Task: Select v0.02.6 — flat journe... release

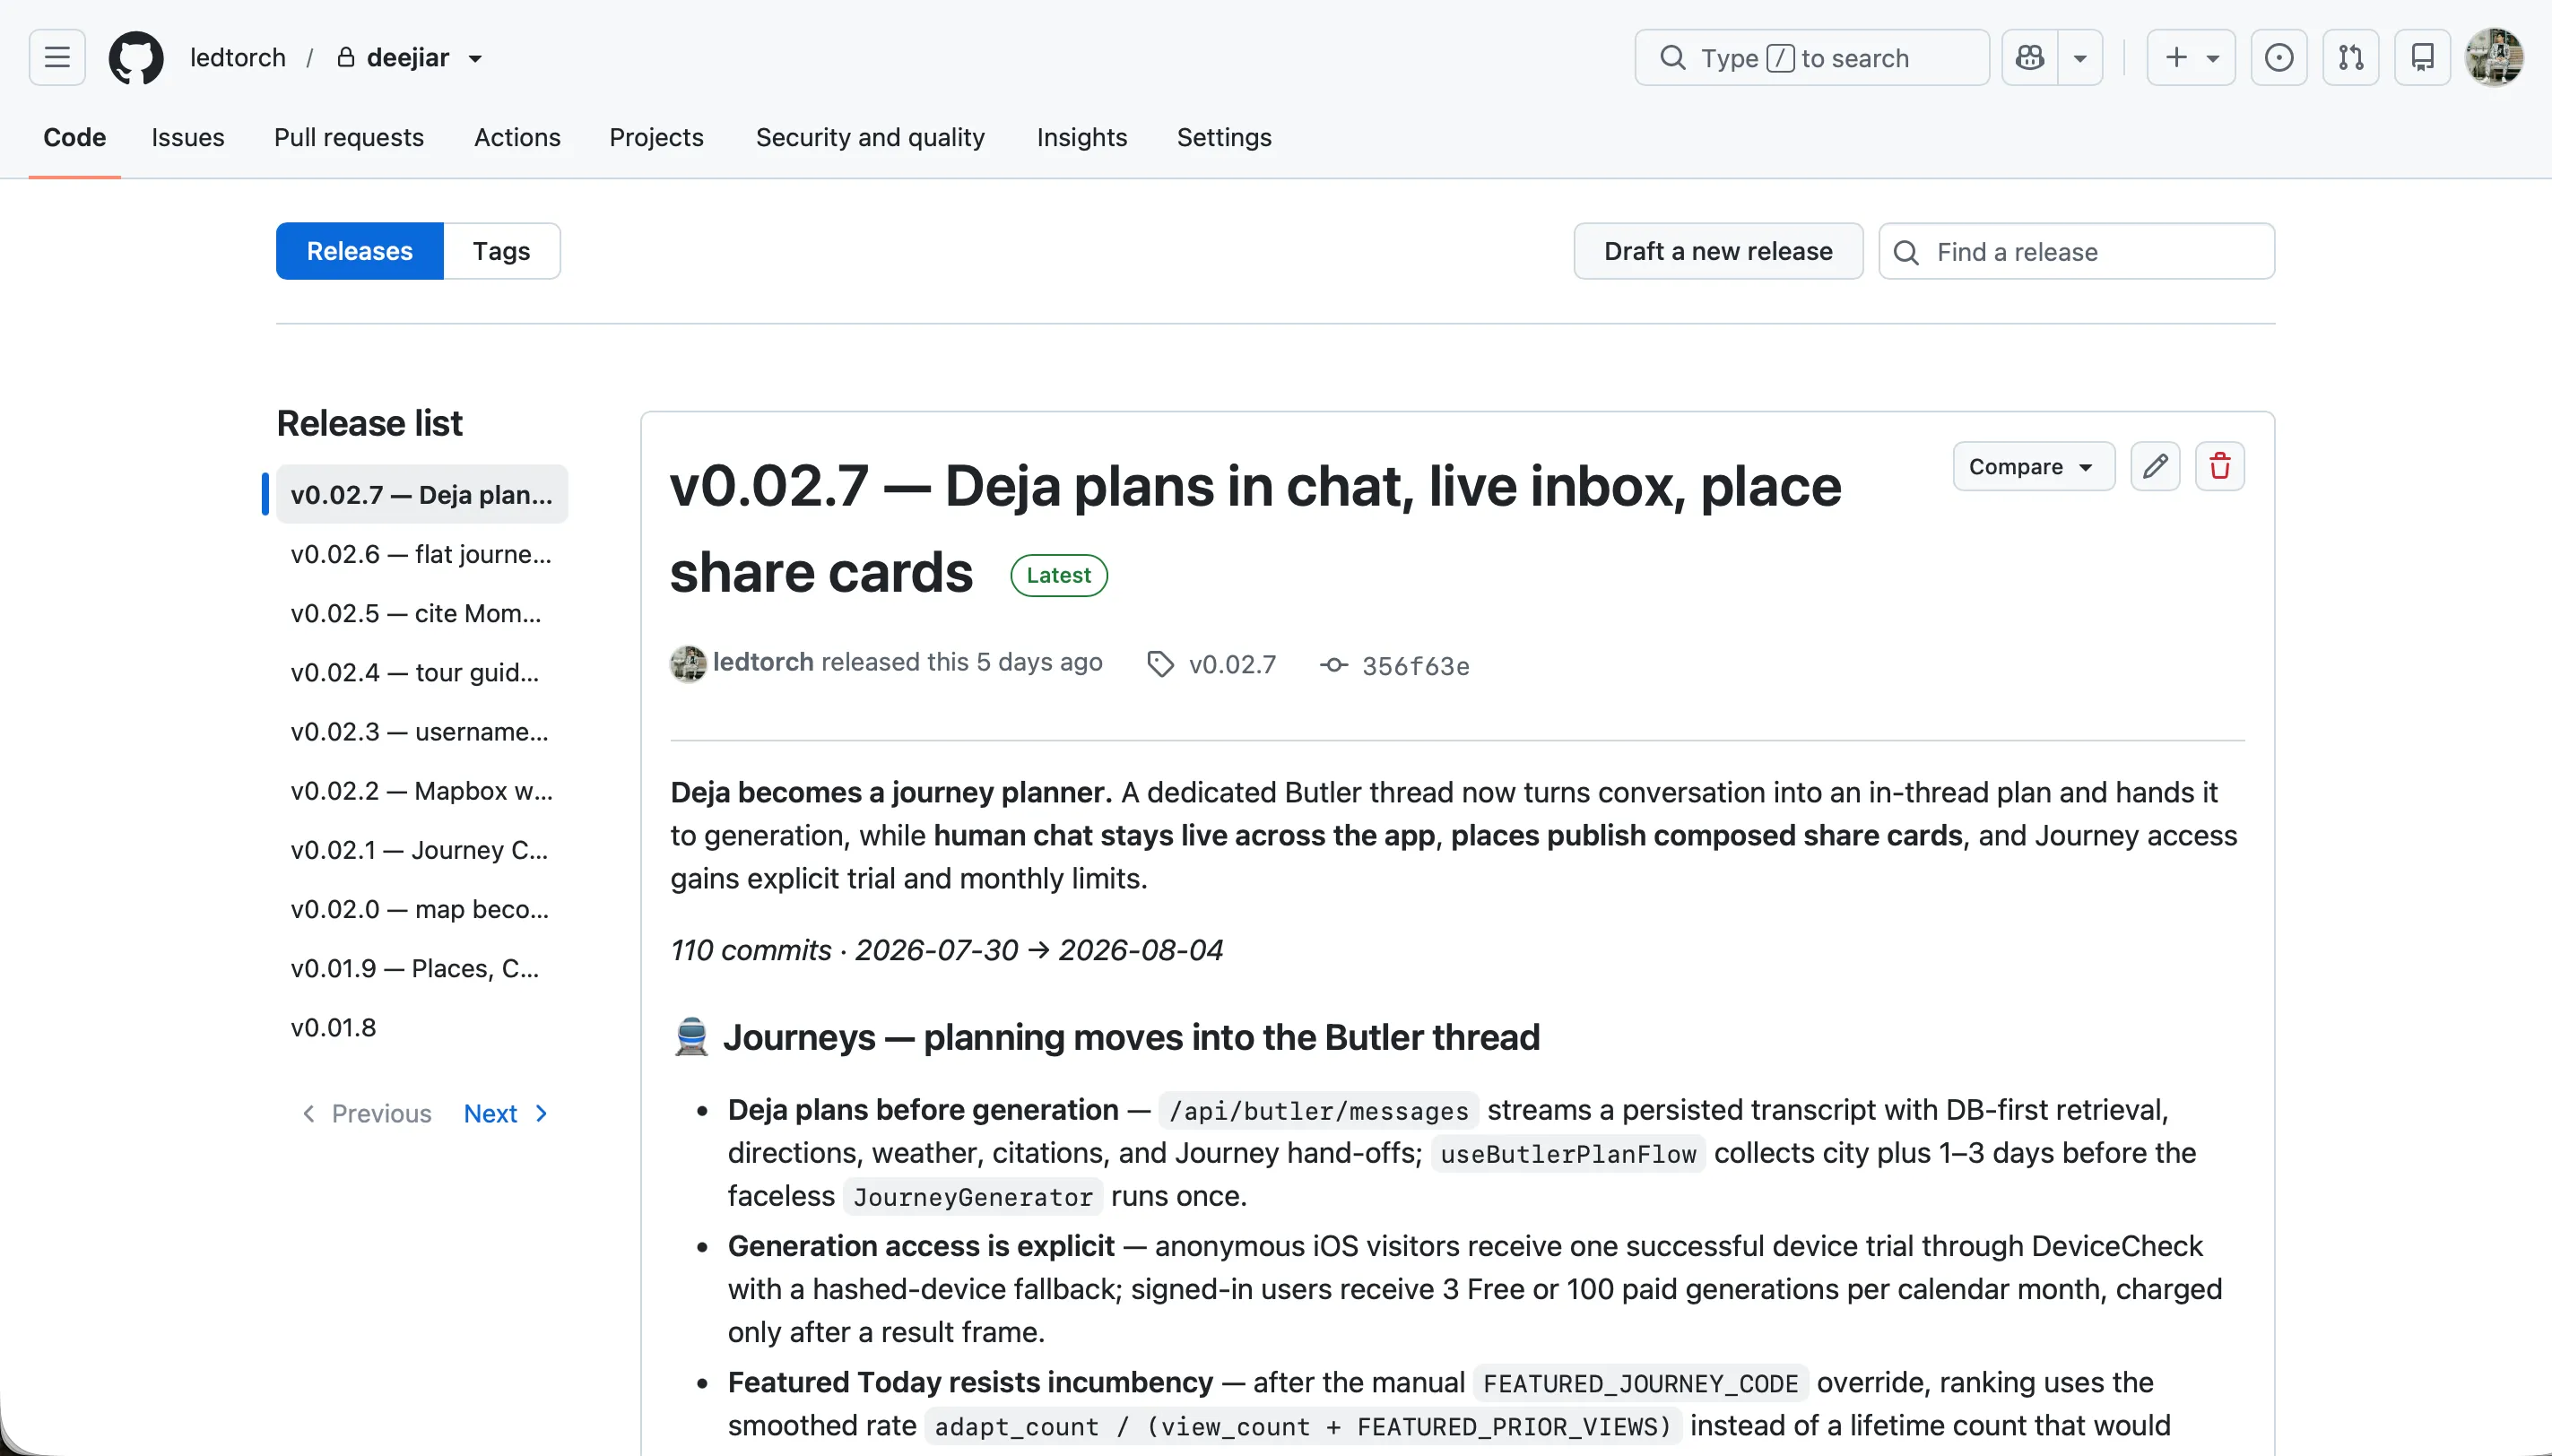Action: pos(422,553)
